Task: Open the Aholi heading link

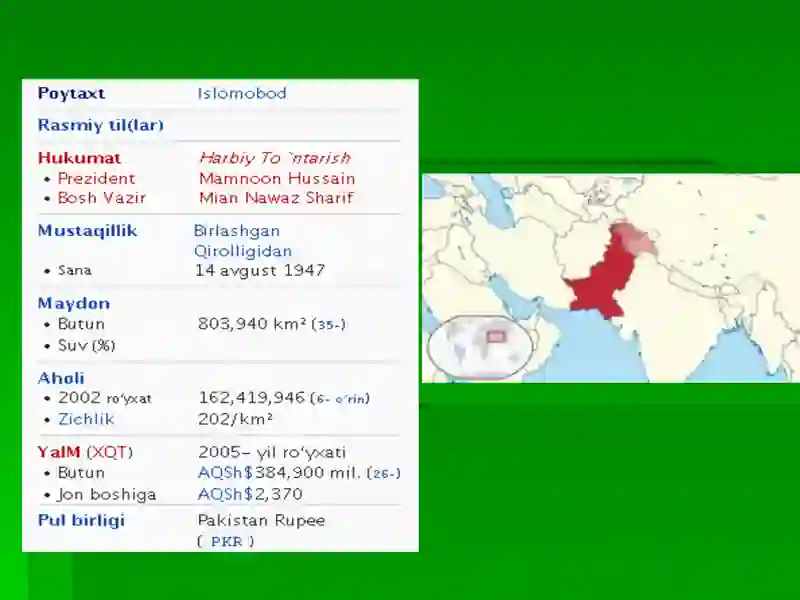Action: (x=61, y=379)
